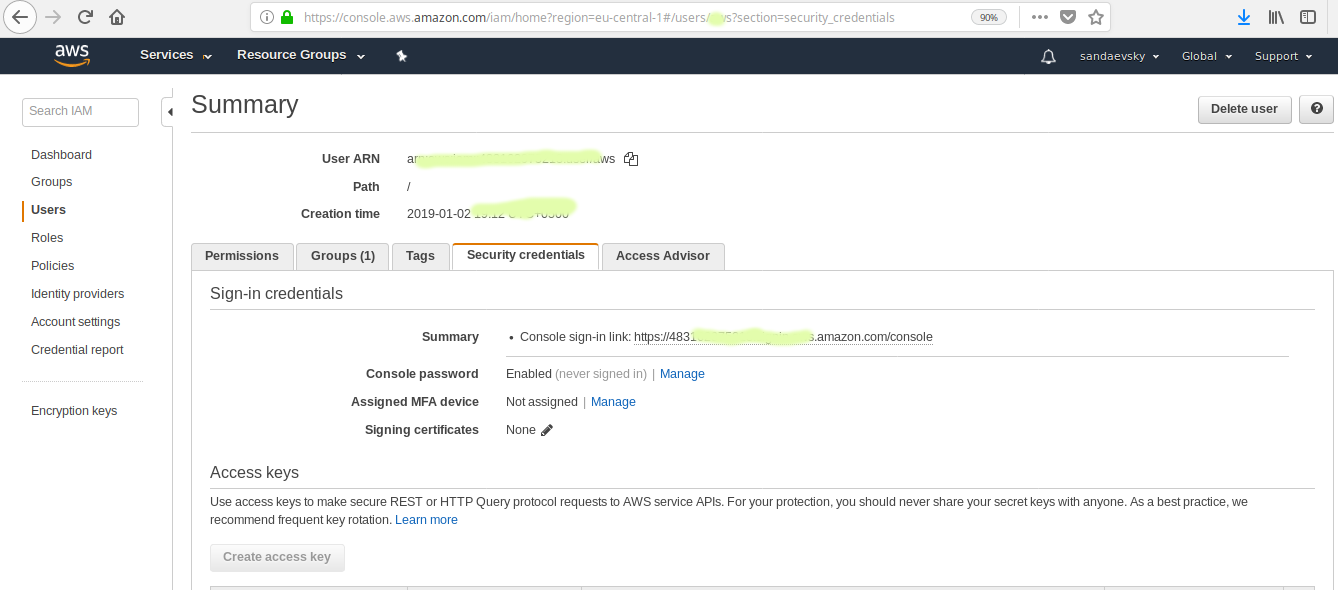
Task: Expand the Resource Groups dropdown
Action: pos(301,55)
